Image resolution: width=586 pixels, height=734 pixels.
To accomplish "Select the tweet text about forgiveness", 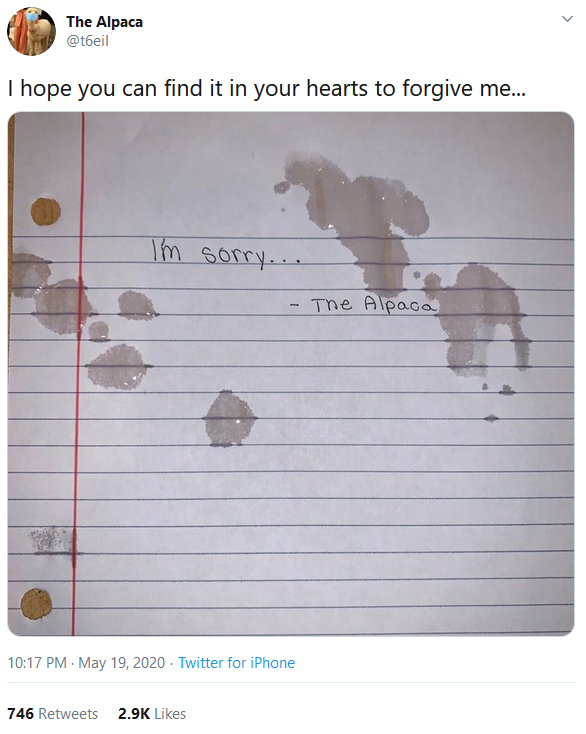I will (x=267, y=88).
